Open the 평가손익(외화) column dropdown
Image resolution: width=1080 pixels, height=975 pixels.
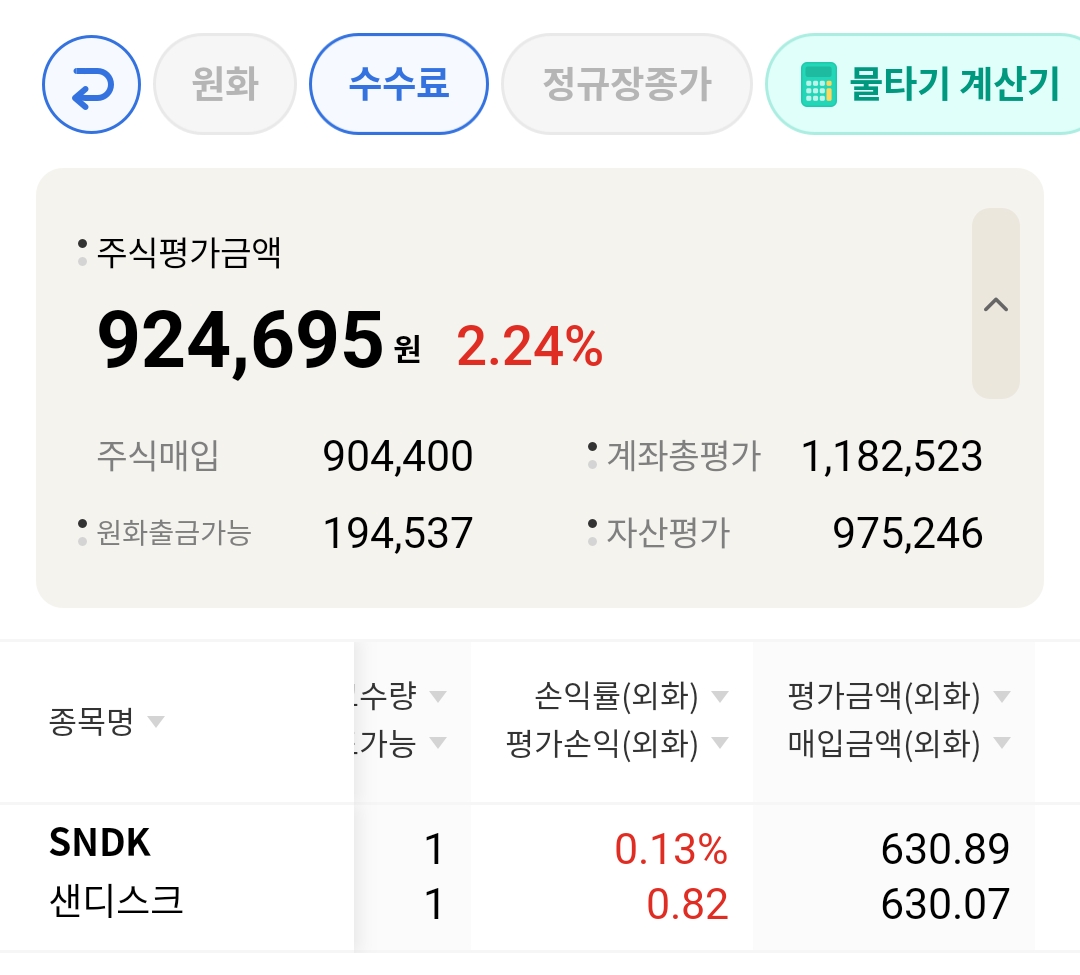[719, 743]
